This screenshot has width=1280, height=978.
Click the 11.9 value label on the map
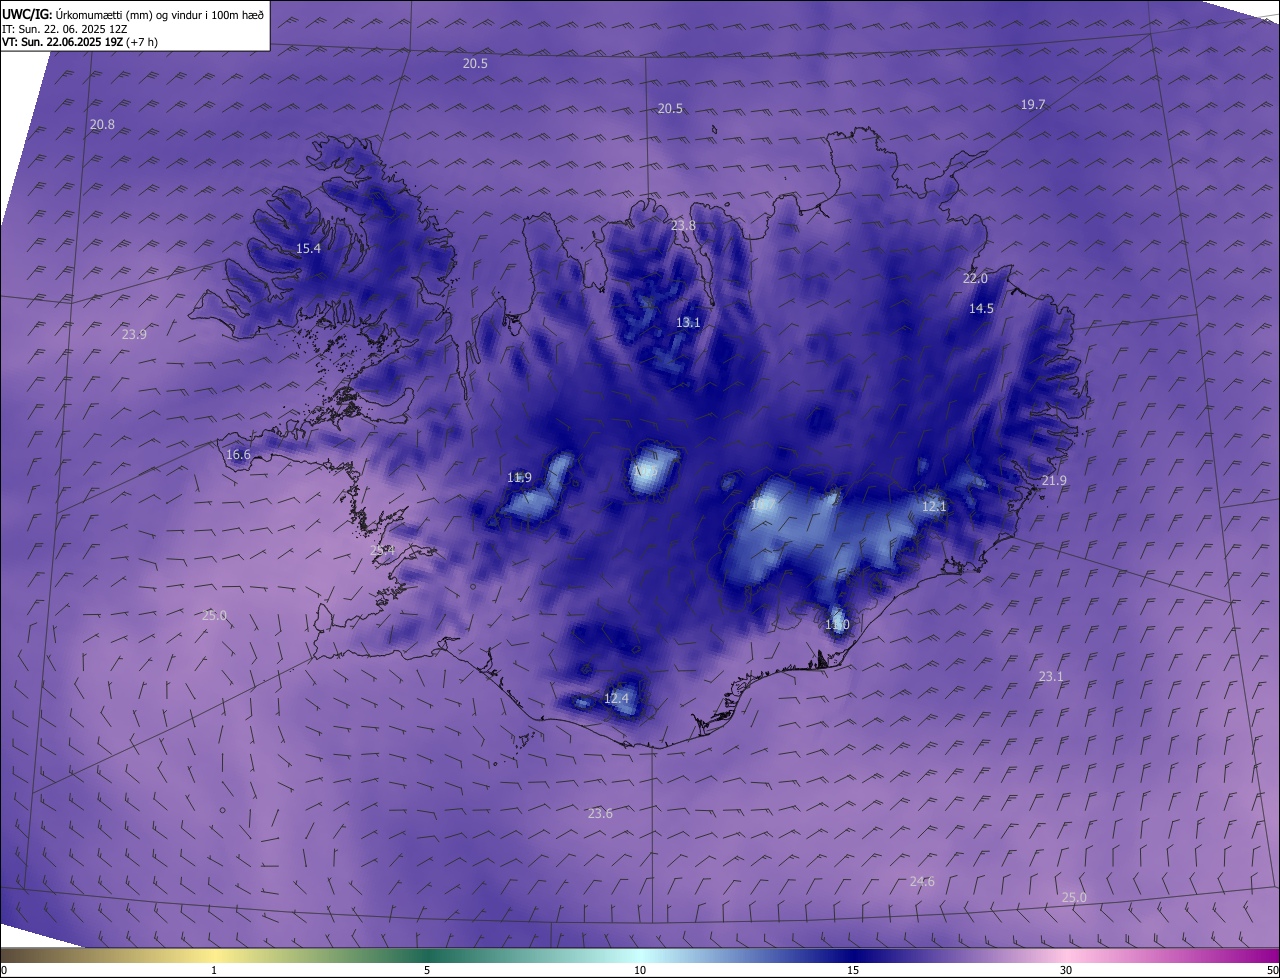click(519, 478)
